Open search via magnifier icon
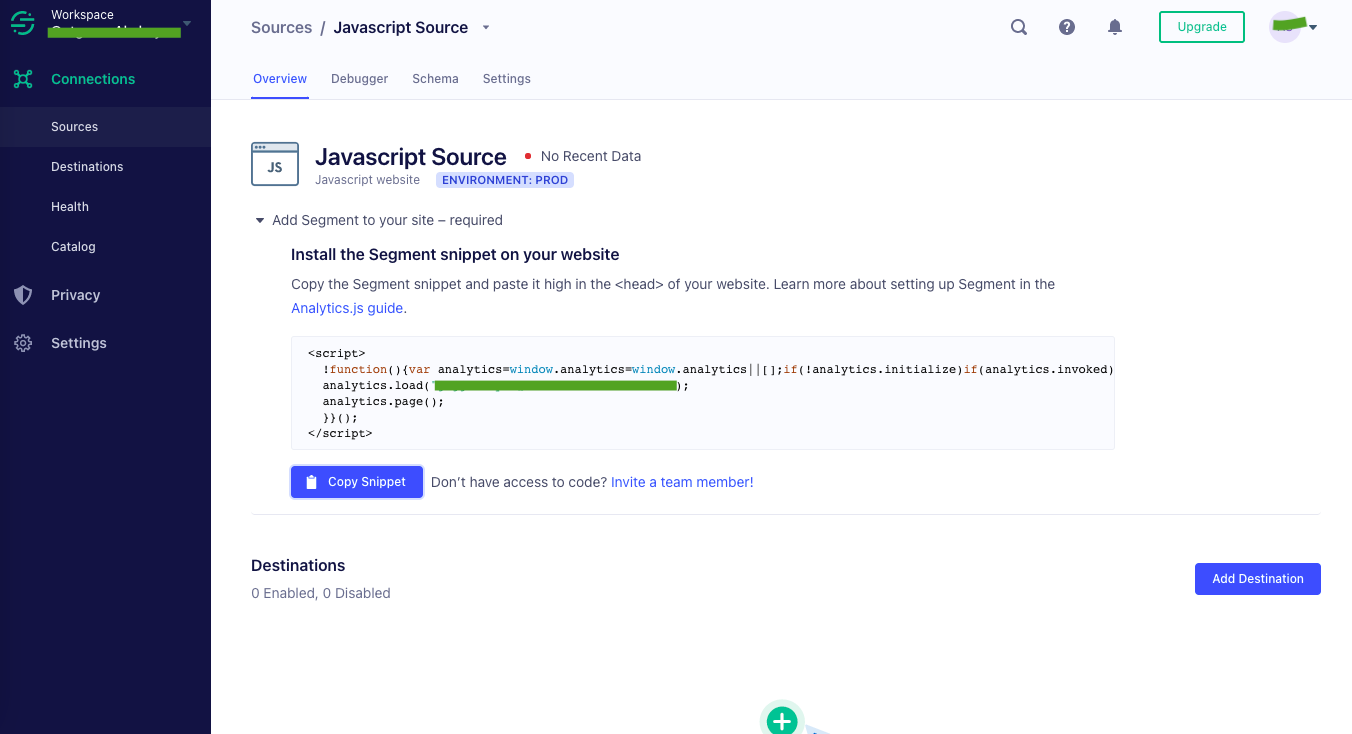Screen dimensions: 1352x734 point(1019,27)
